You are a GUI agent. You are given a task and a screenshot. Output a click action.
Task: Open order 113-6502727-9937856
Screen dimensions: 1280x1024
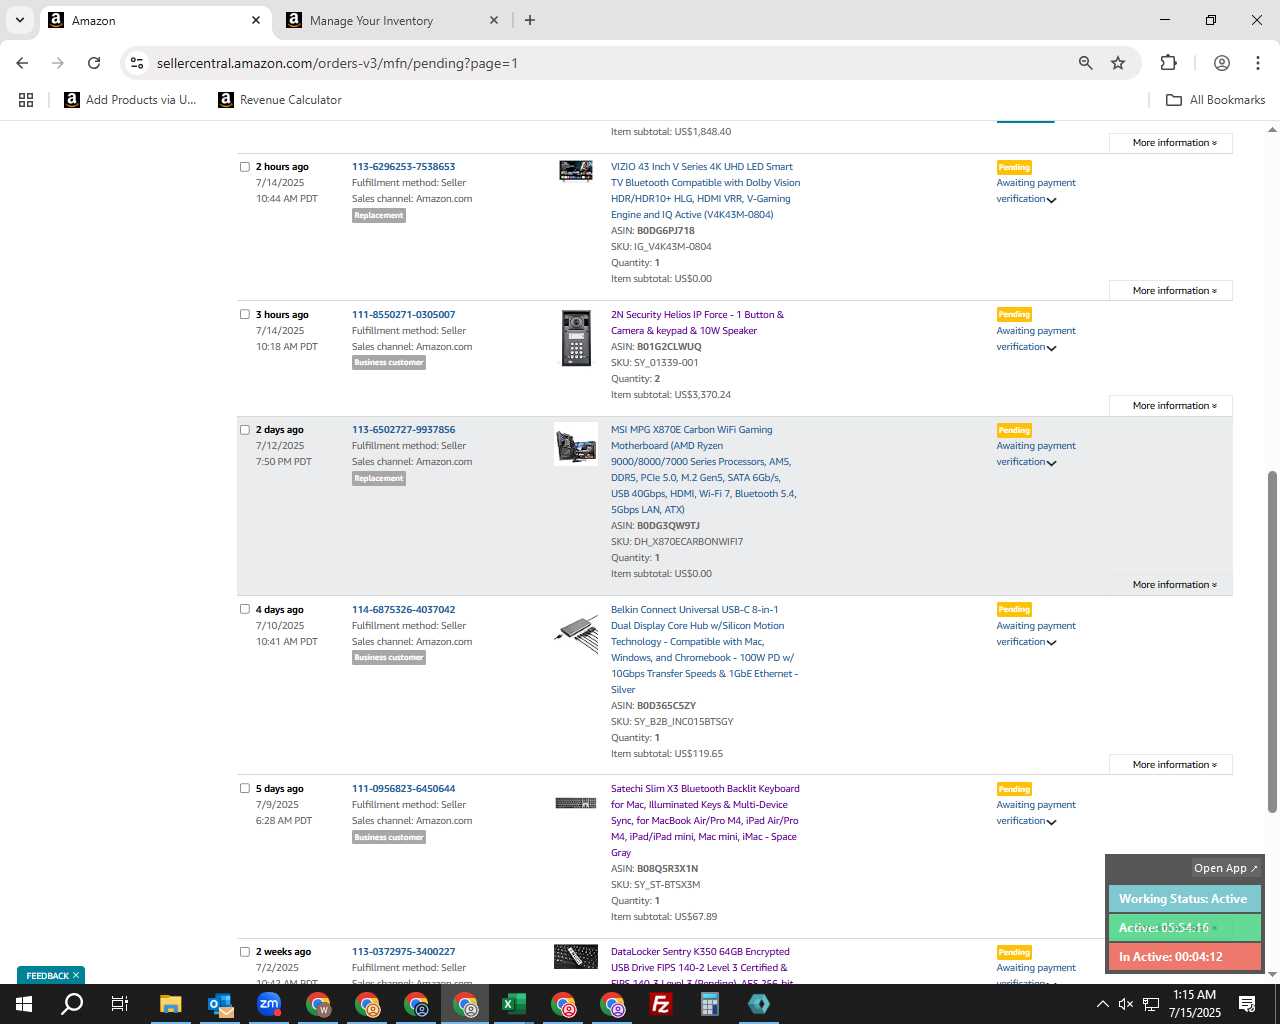pyautogui.click(x=403, y=430)
